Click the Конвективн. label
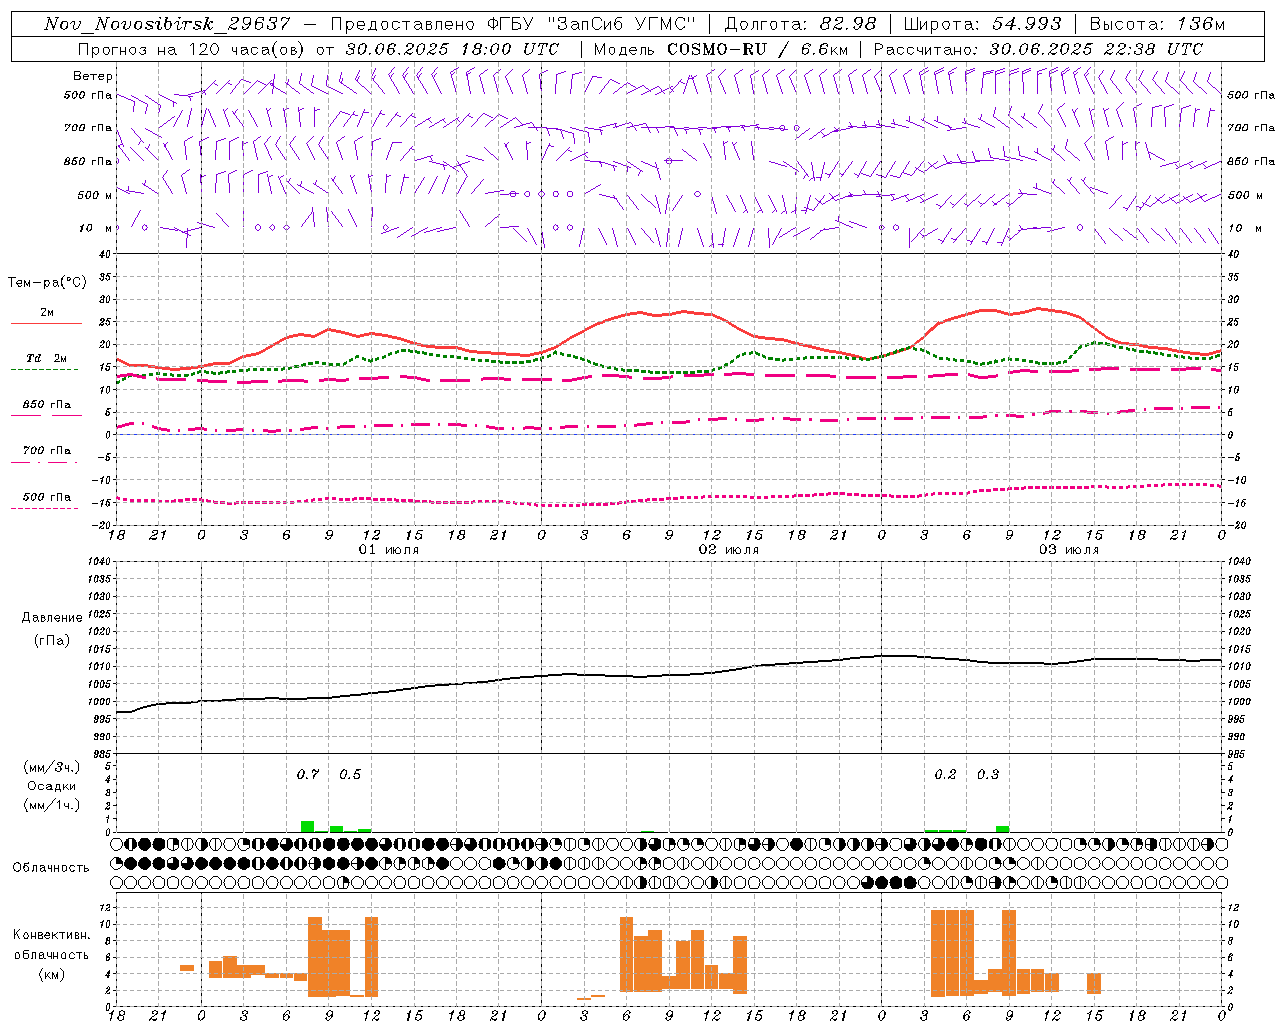1280x1024 pixels. (52, 935)
